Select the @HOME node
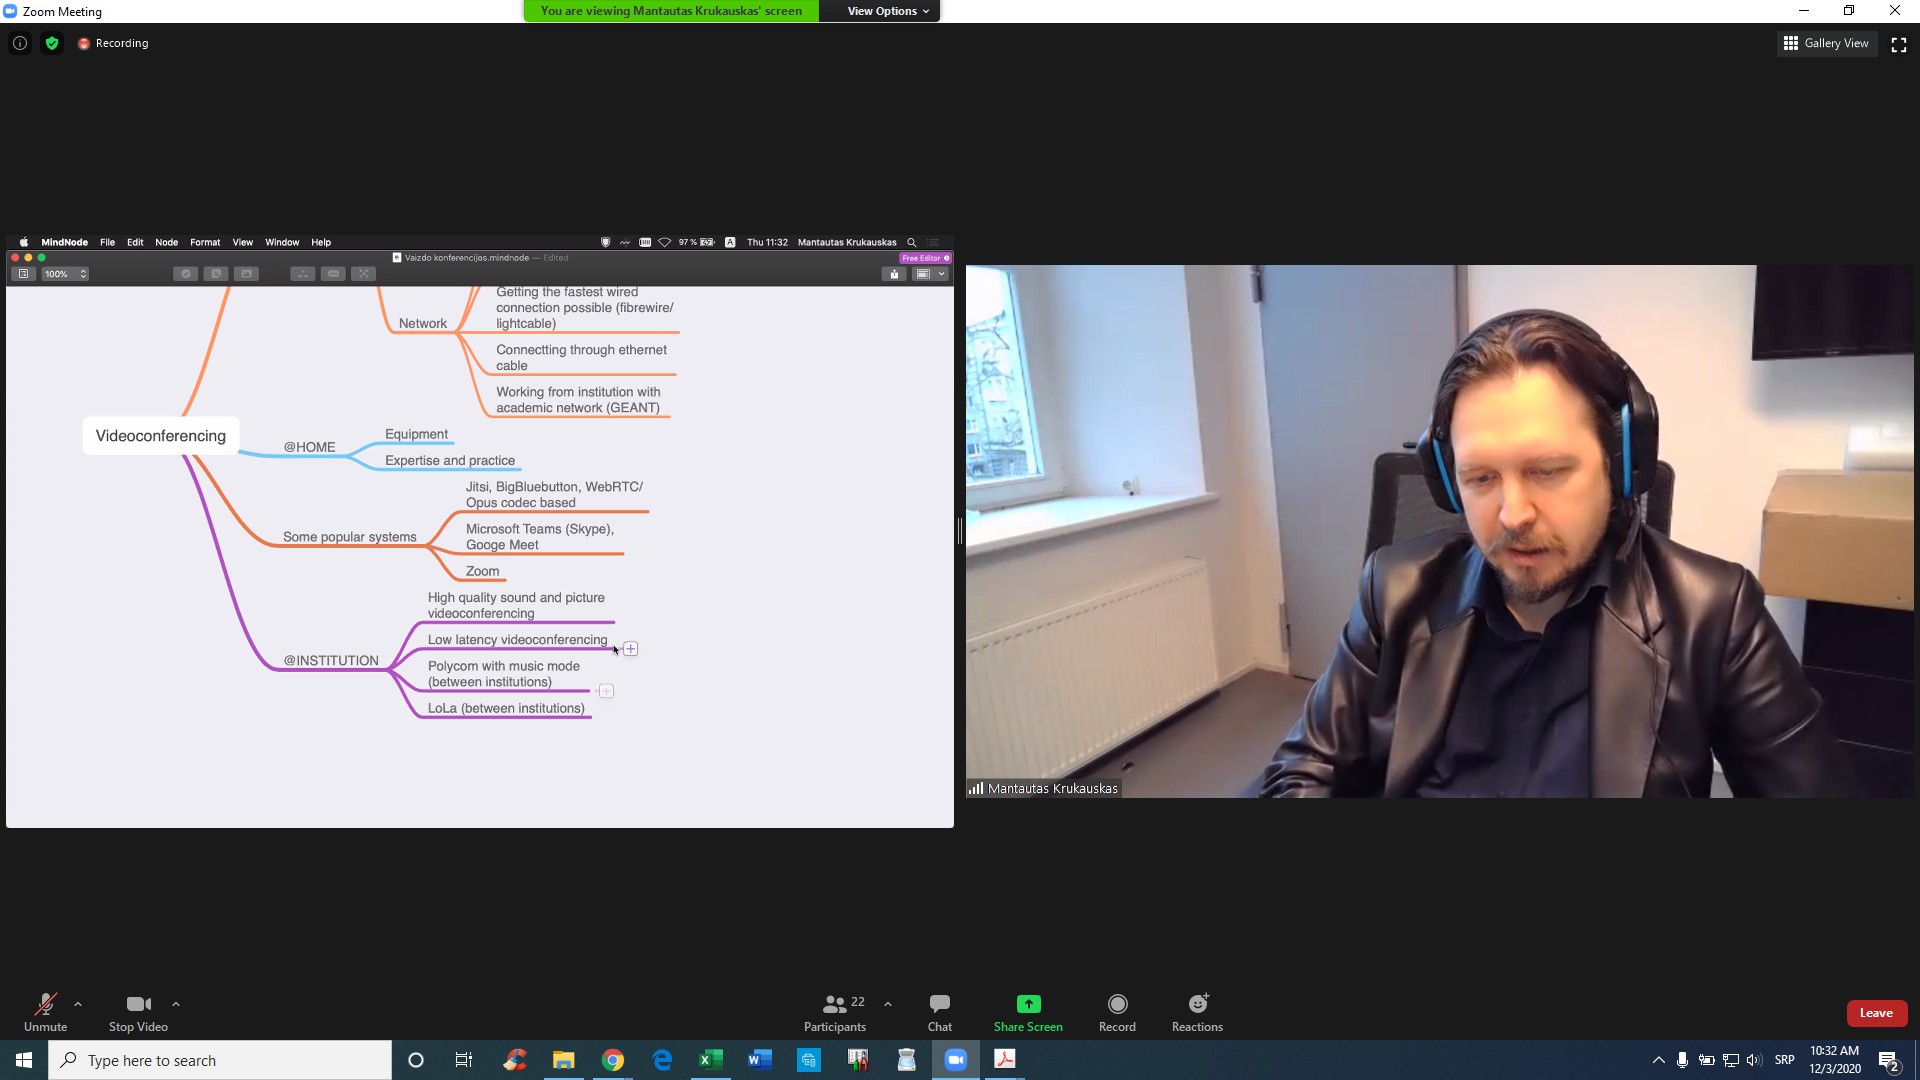The image size is (1920, 1080). point(309,447)
